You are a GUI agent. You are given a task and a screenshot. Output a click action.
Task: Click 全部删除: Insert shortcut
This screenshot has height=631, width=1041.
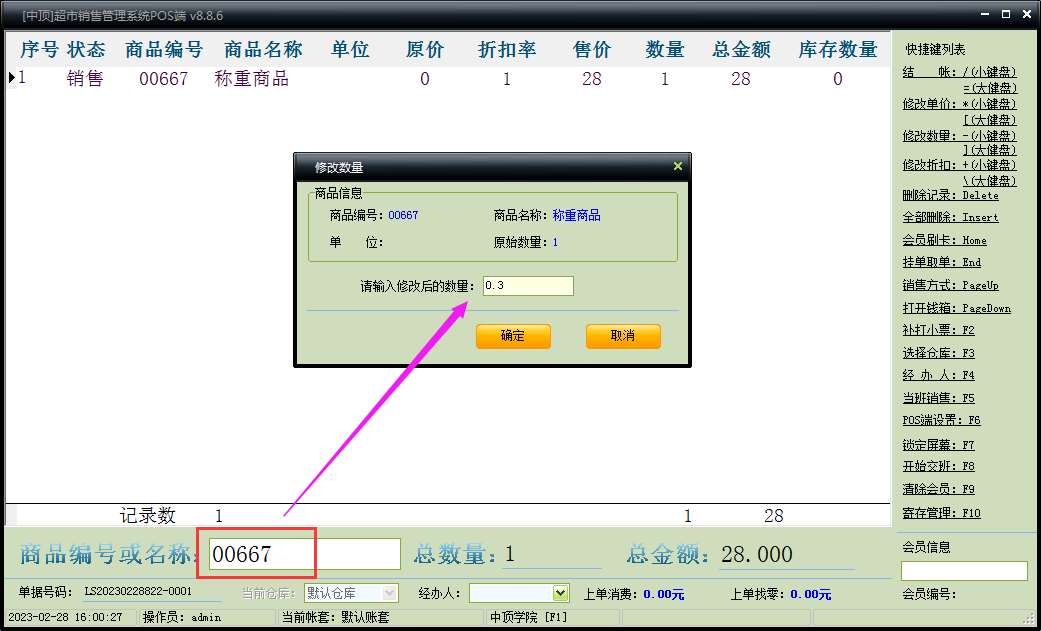(951, 217)
